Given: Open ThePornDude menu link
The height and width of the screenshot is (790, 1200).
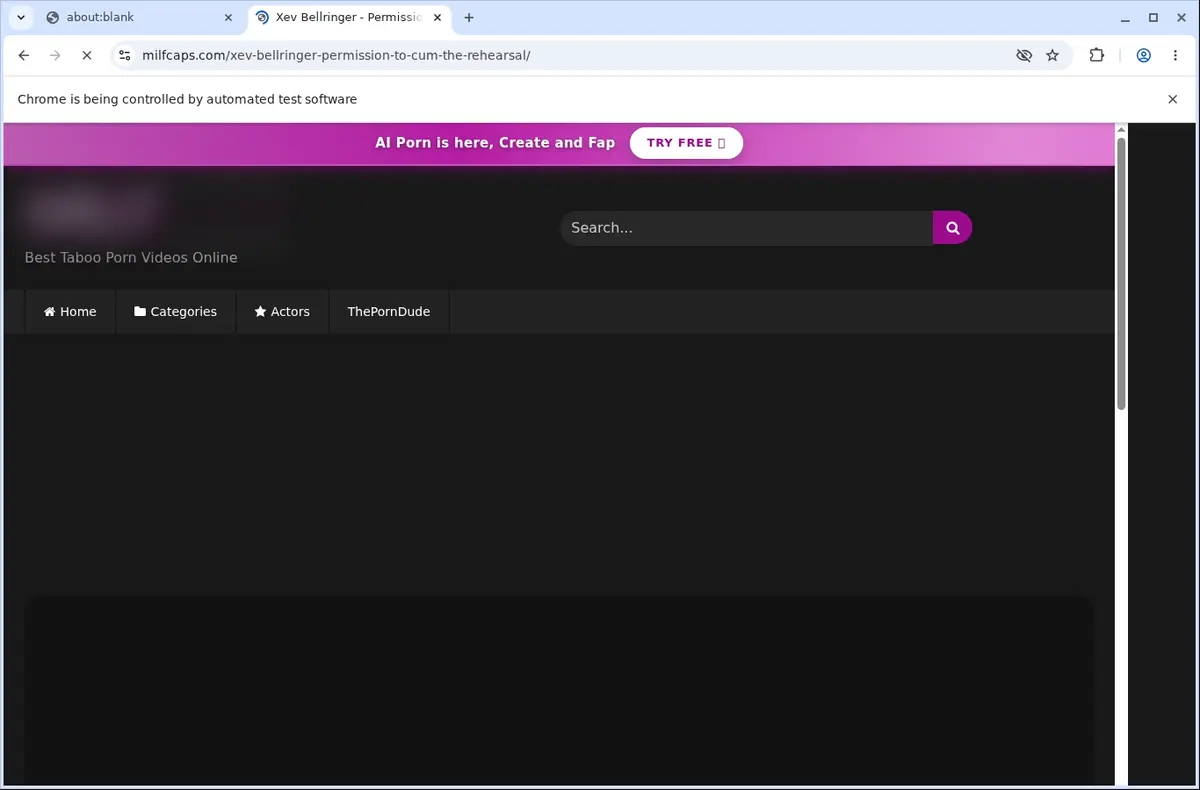Looking at the screenshot, I should 389,311.
